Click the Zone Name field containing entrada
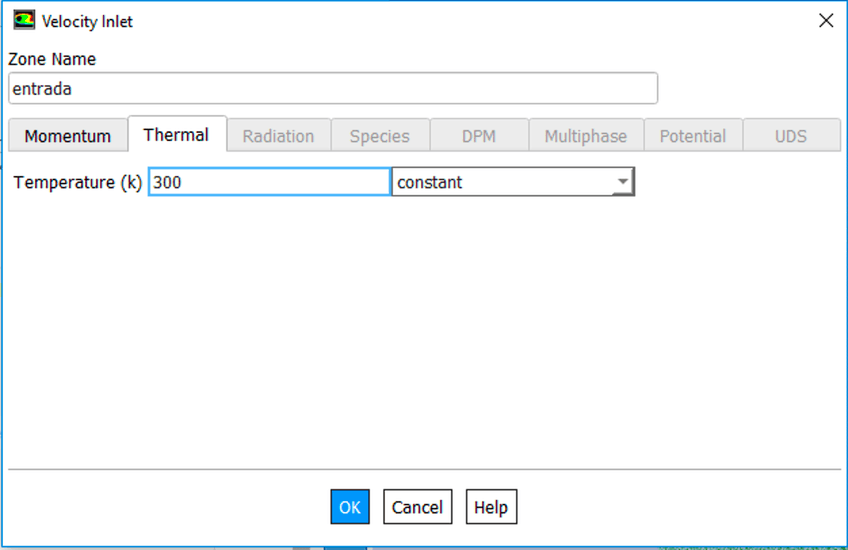Image resolution: width=848 pixels, height=550 pixels. (x=332, y=88)
